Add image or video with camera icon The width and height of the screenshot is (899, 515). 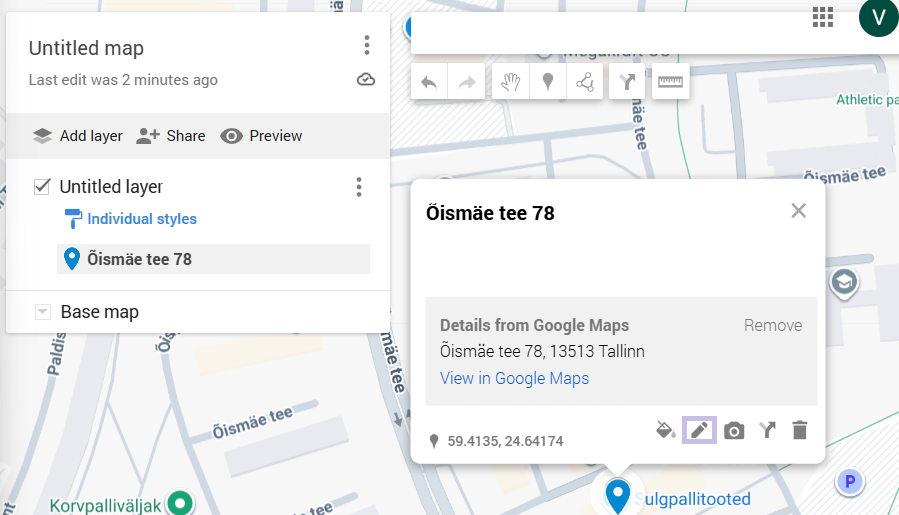click(x=734, y=430)
